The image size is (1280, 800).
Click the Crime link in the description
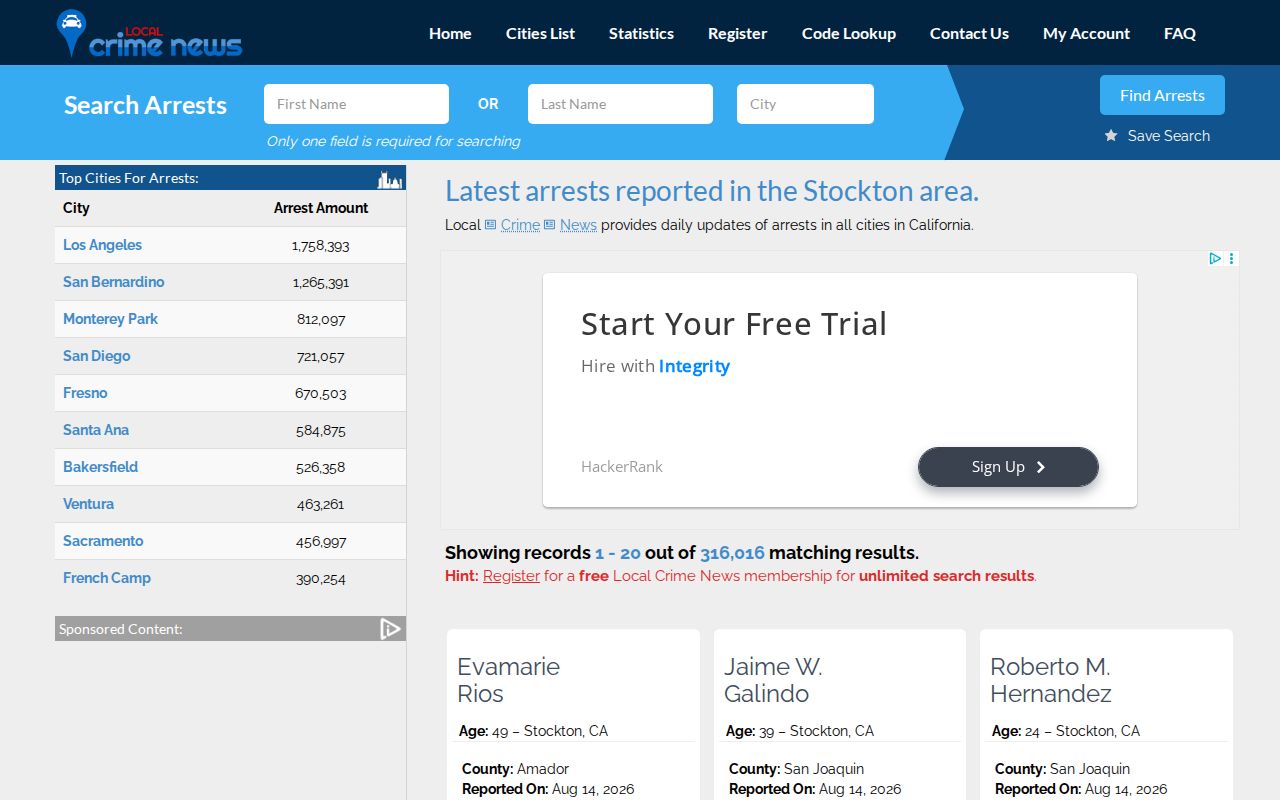click(x=520, y=225)
